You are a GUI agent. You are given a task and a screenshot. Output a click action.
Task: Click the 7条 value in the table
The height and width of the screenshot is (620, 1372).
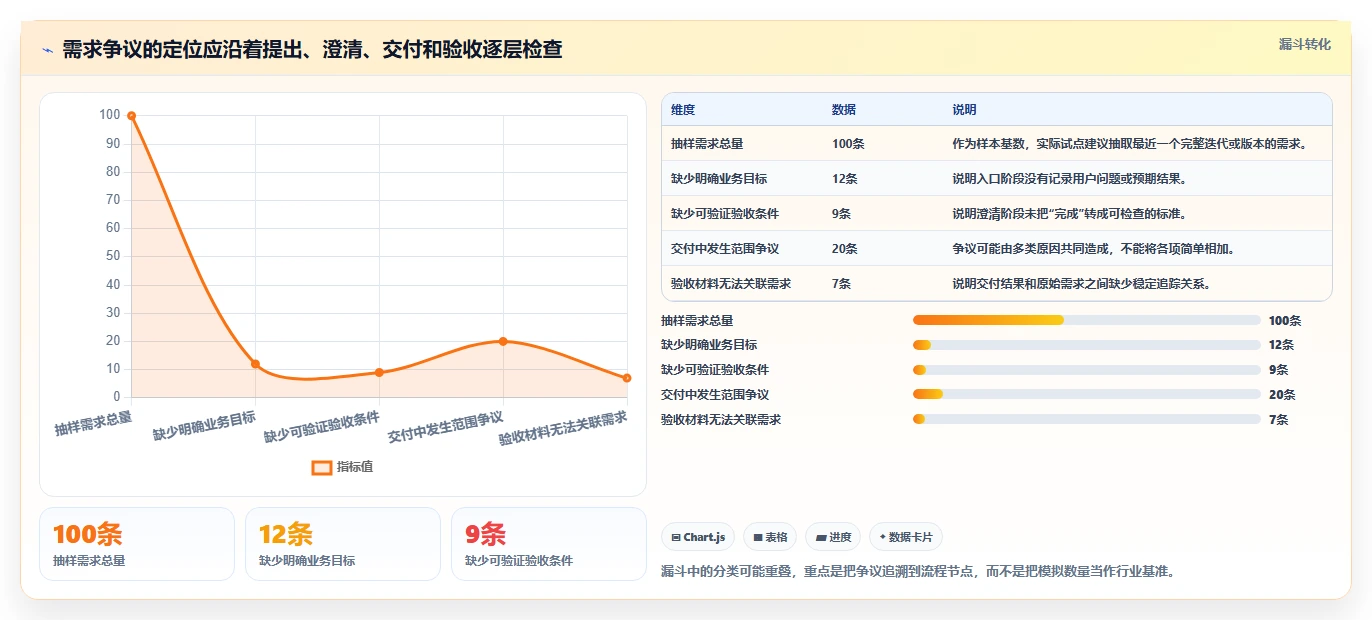coord(842,284)
